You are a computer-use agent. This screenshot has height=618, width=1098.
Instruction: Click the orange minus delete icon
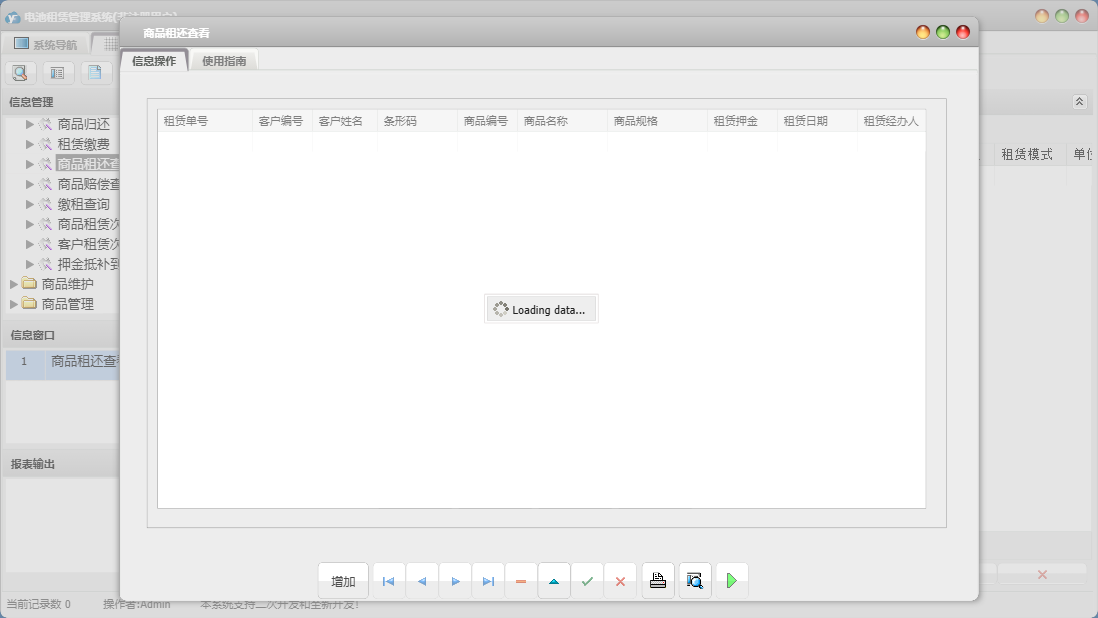click(x=521, y=581)
